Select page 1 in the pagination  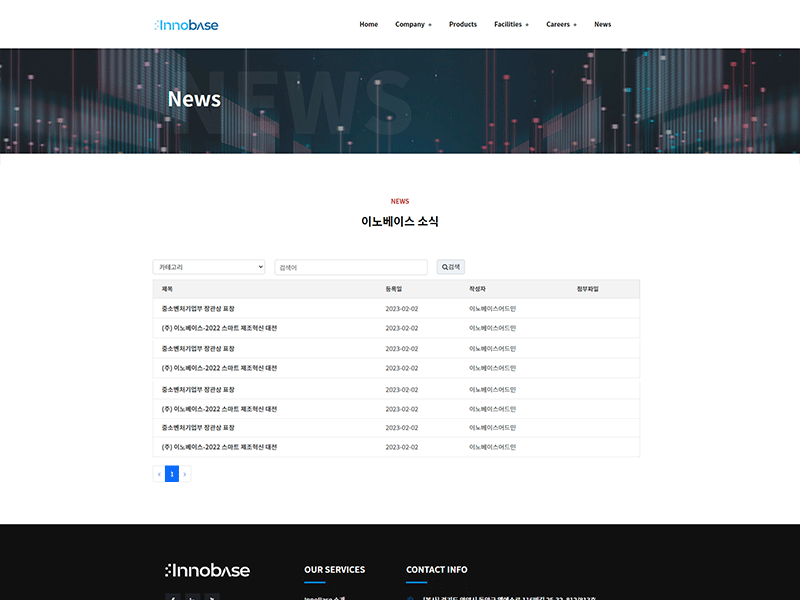[x=172, y=474]
